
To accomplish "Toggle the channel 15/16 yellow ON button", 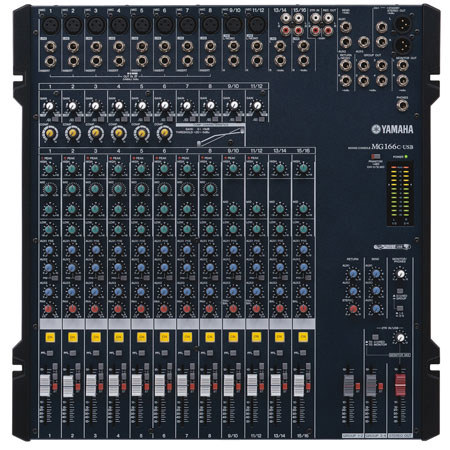I will (303, 337).
